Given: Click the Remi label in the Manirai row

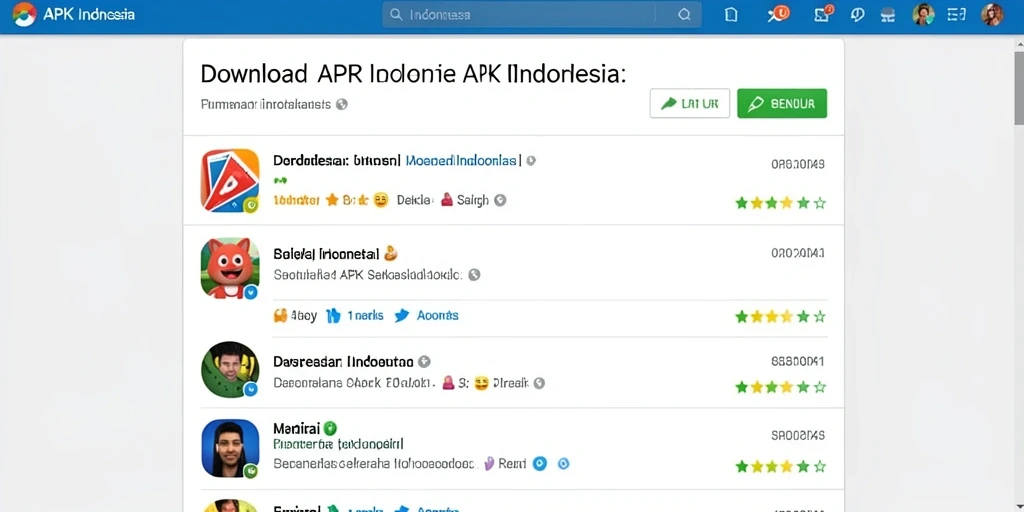Looking at the screenshot, I should click(x=512, y=464).
